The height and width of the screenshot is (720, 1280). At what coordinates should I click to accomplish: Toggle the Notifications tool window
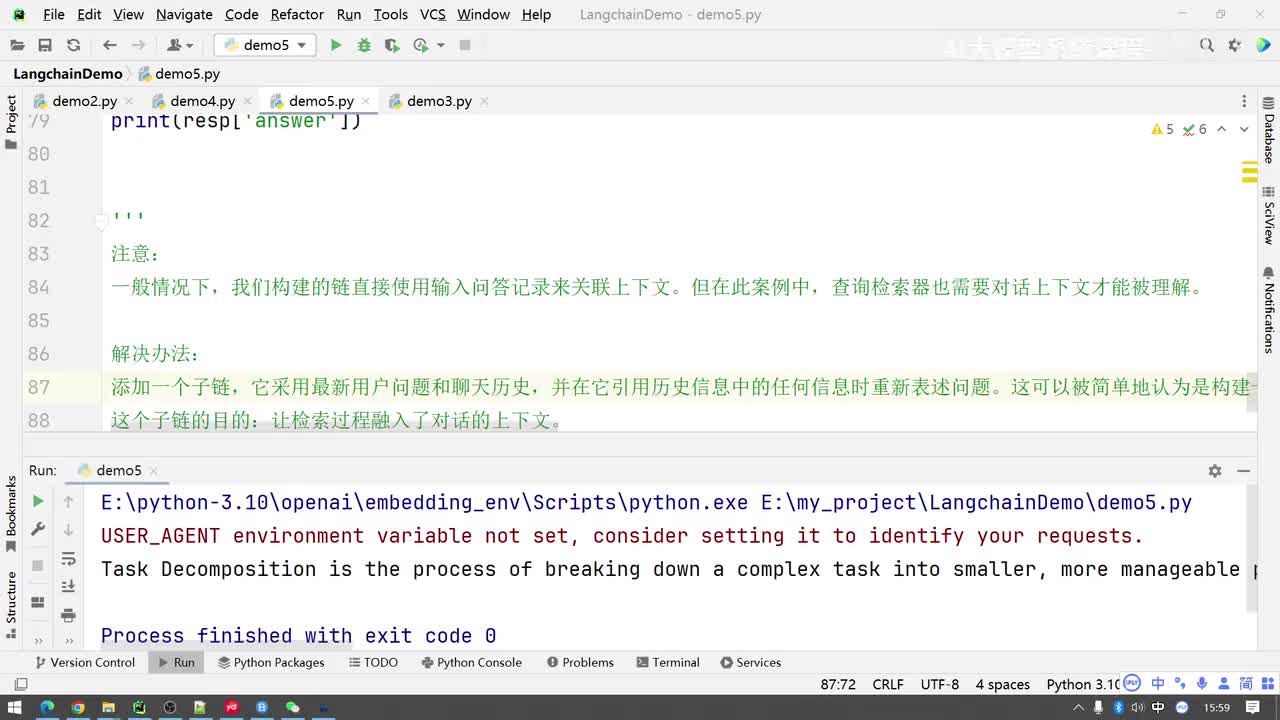click(x=1268, y=310)
